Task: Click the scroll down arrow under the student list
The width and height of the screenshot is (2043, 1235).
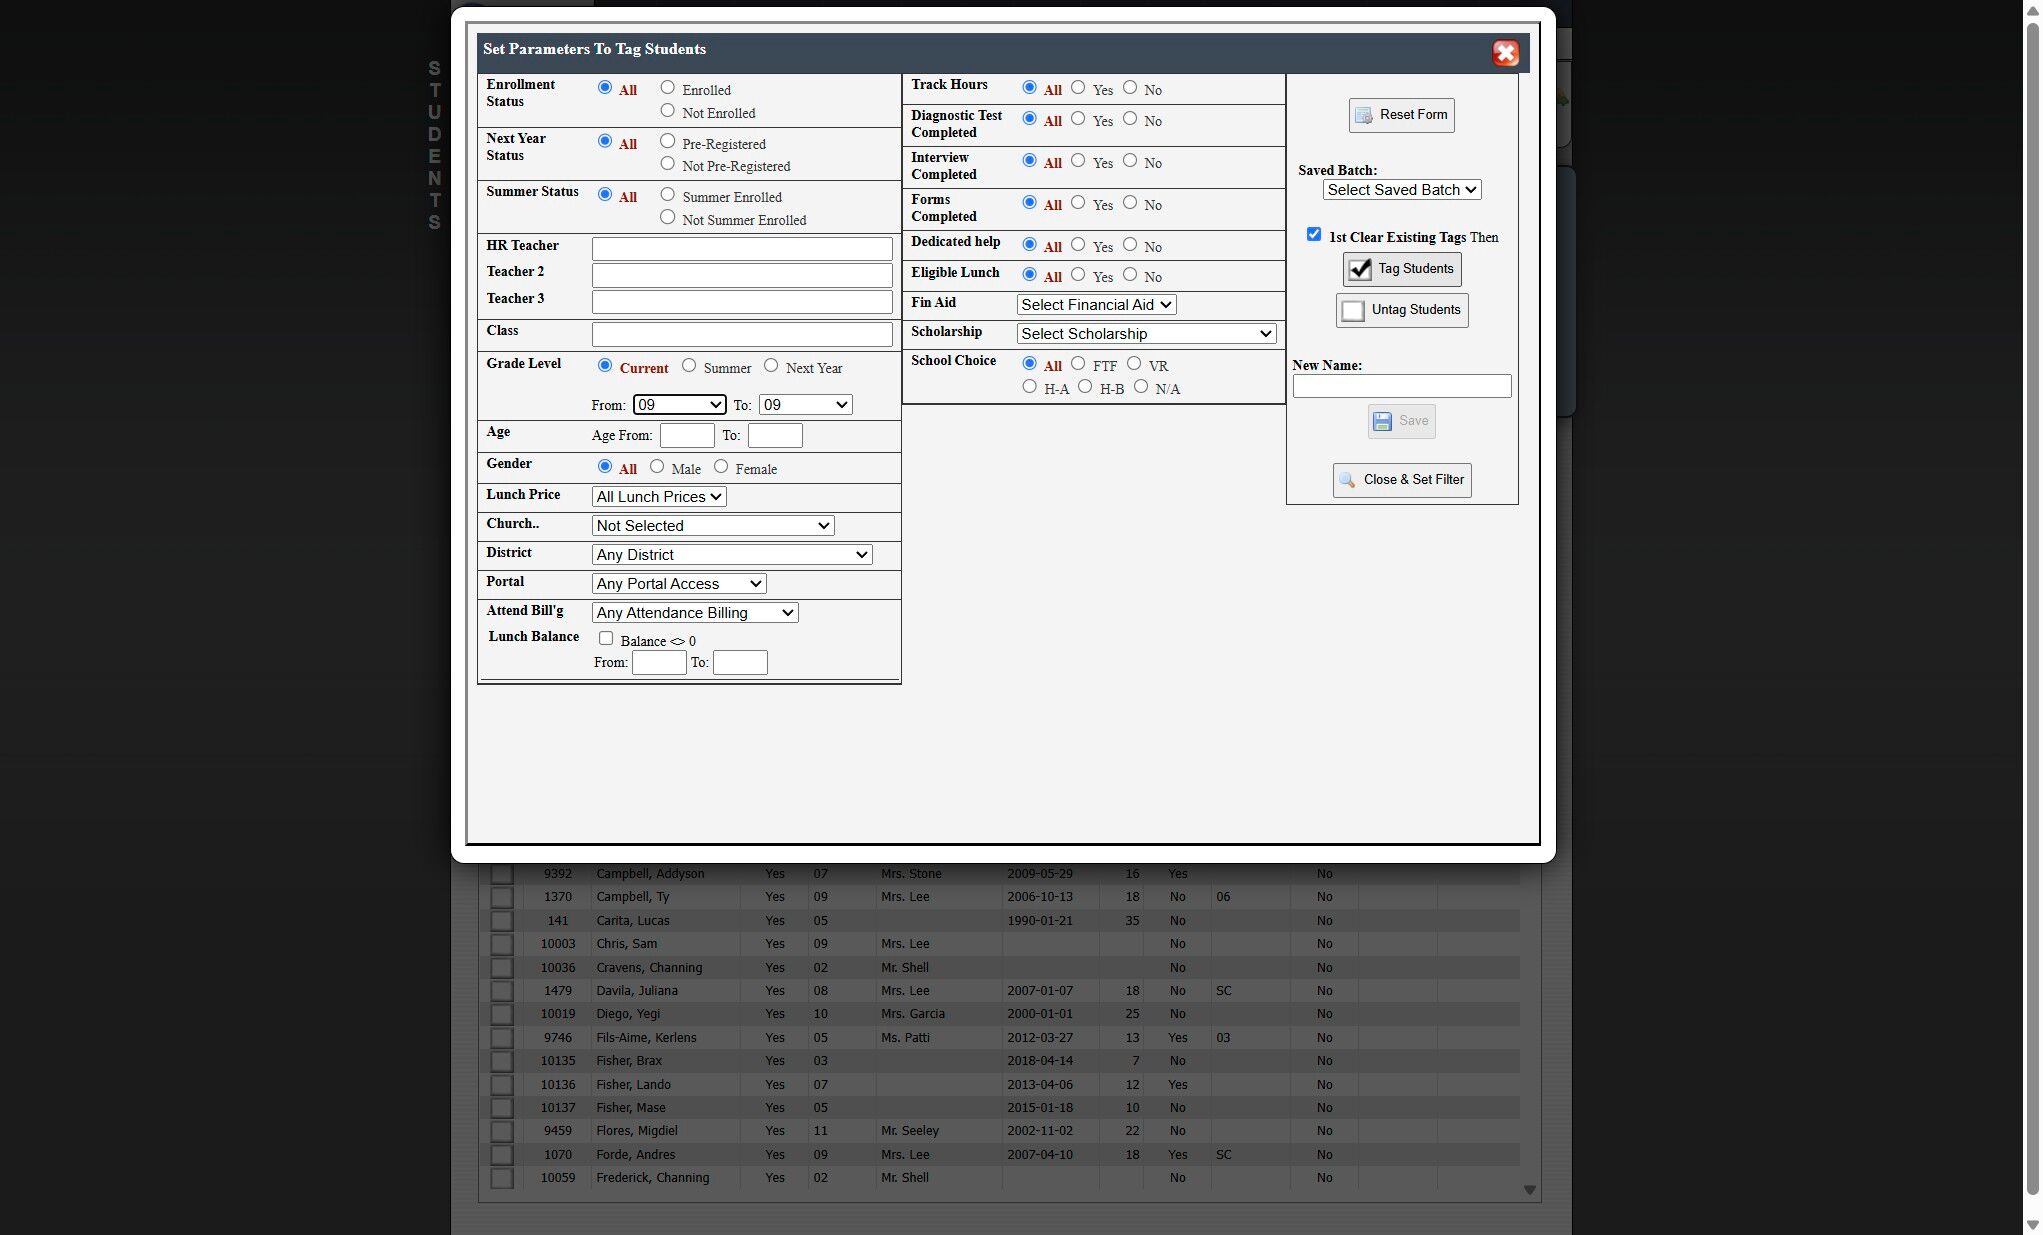Action: point(1529,1190)
